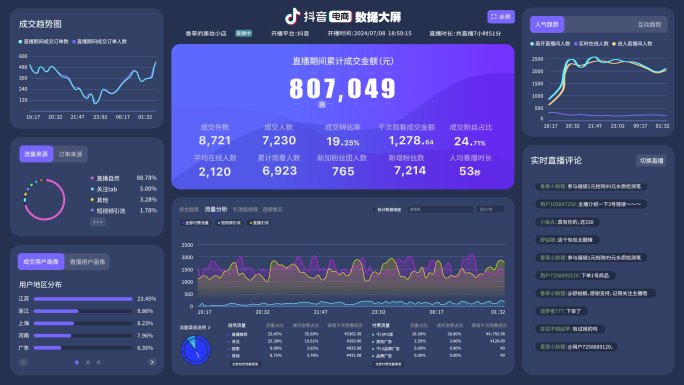Click 新加粉丝团人数 value 765
The width and height of the screenshot is (684, 385).
point(343,171)
